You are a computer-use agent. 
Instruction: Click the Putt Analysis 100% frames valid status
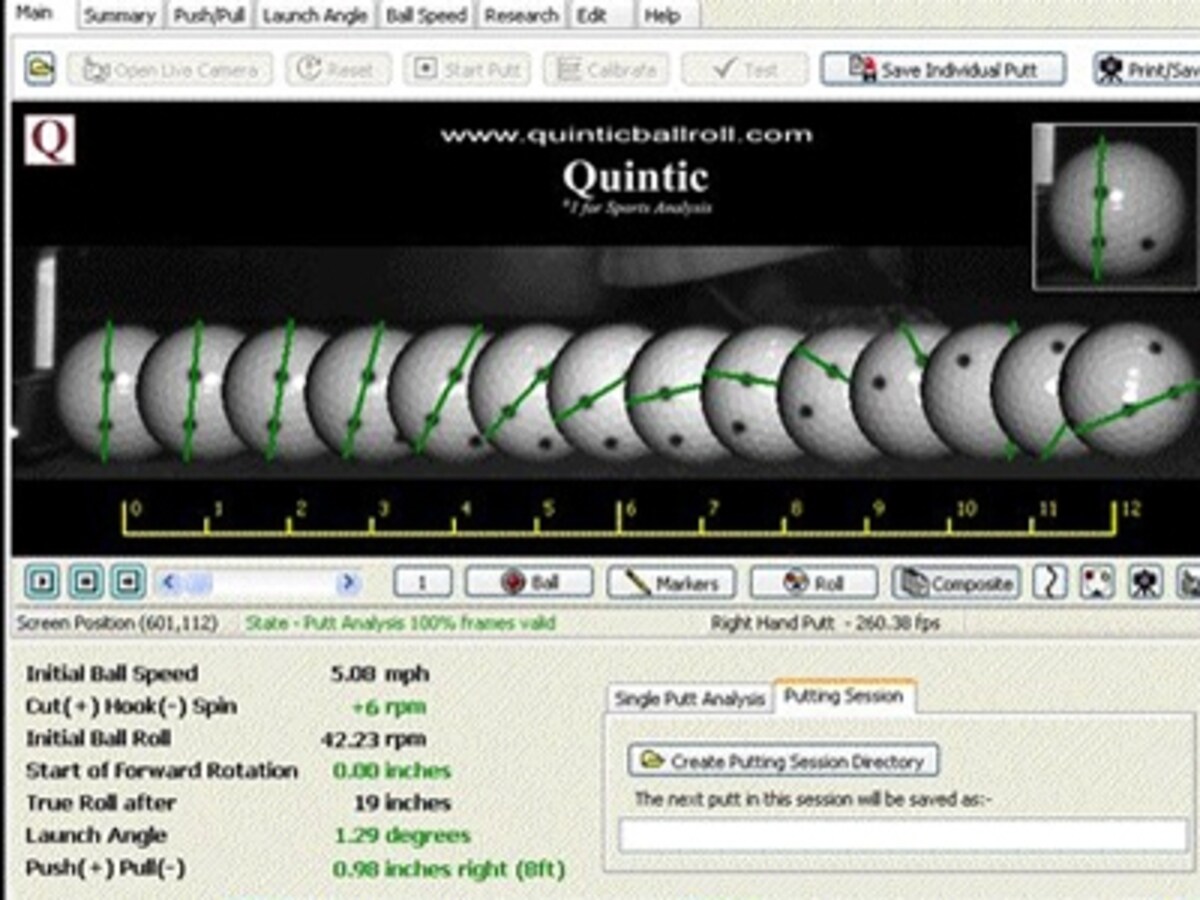400,623
